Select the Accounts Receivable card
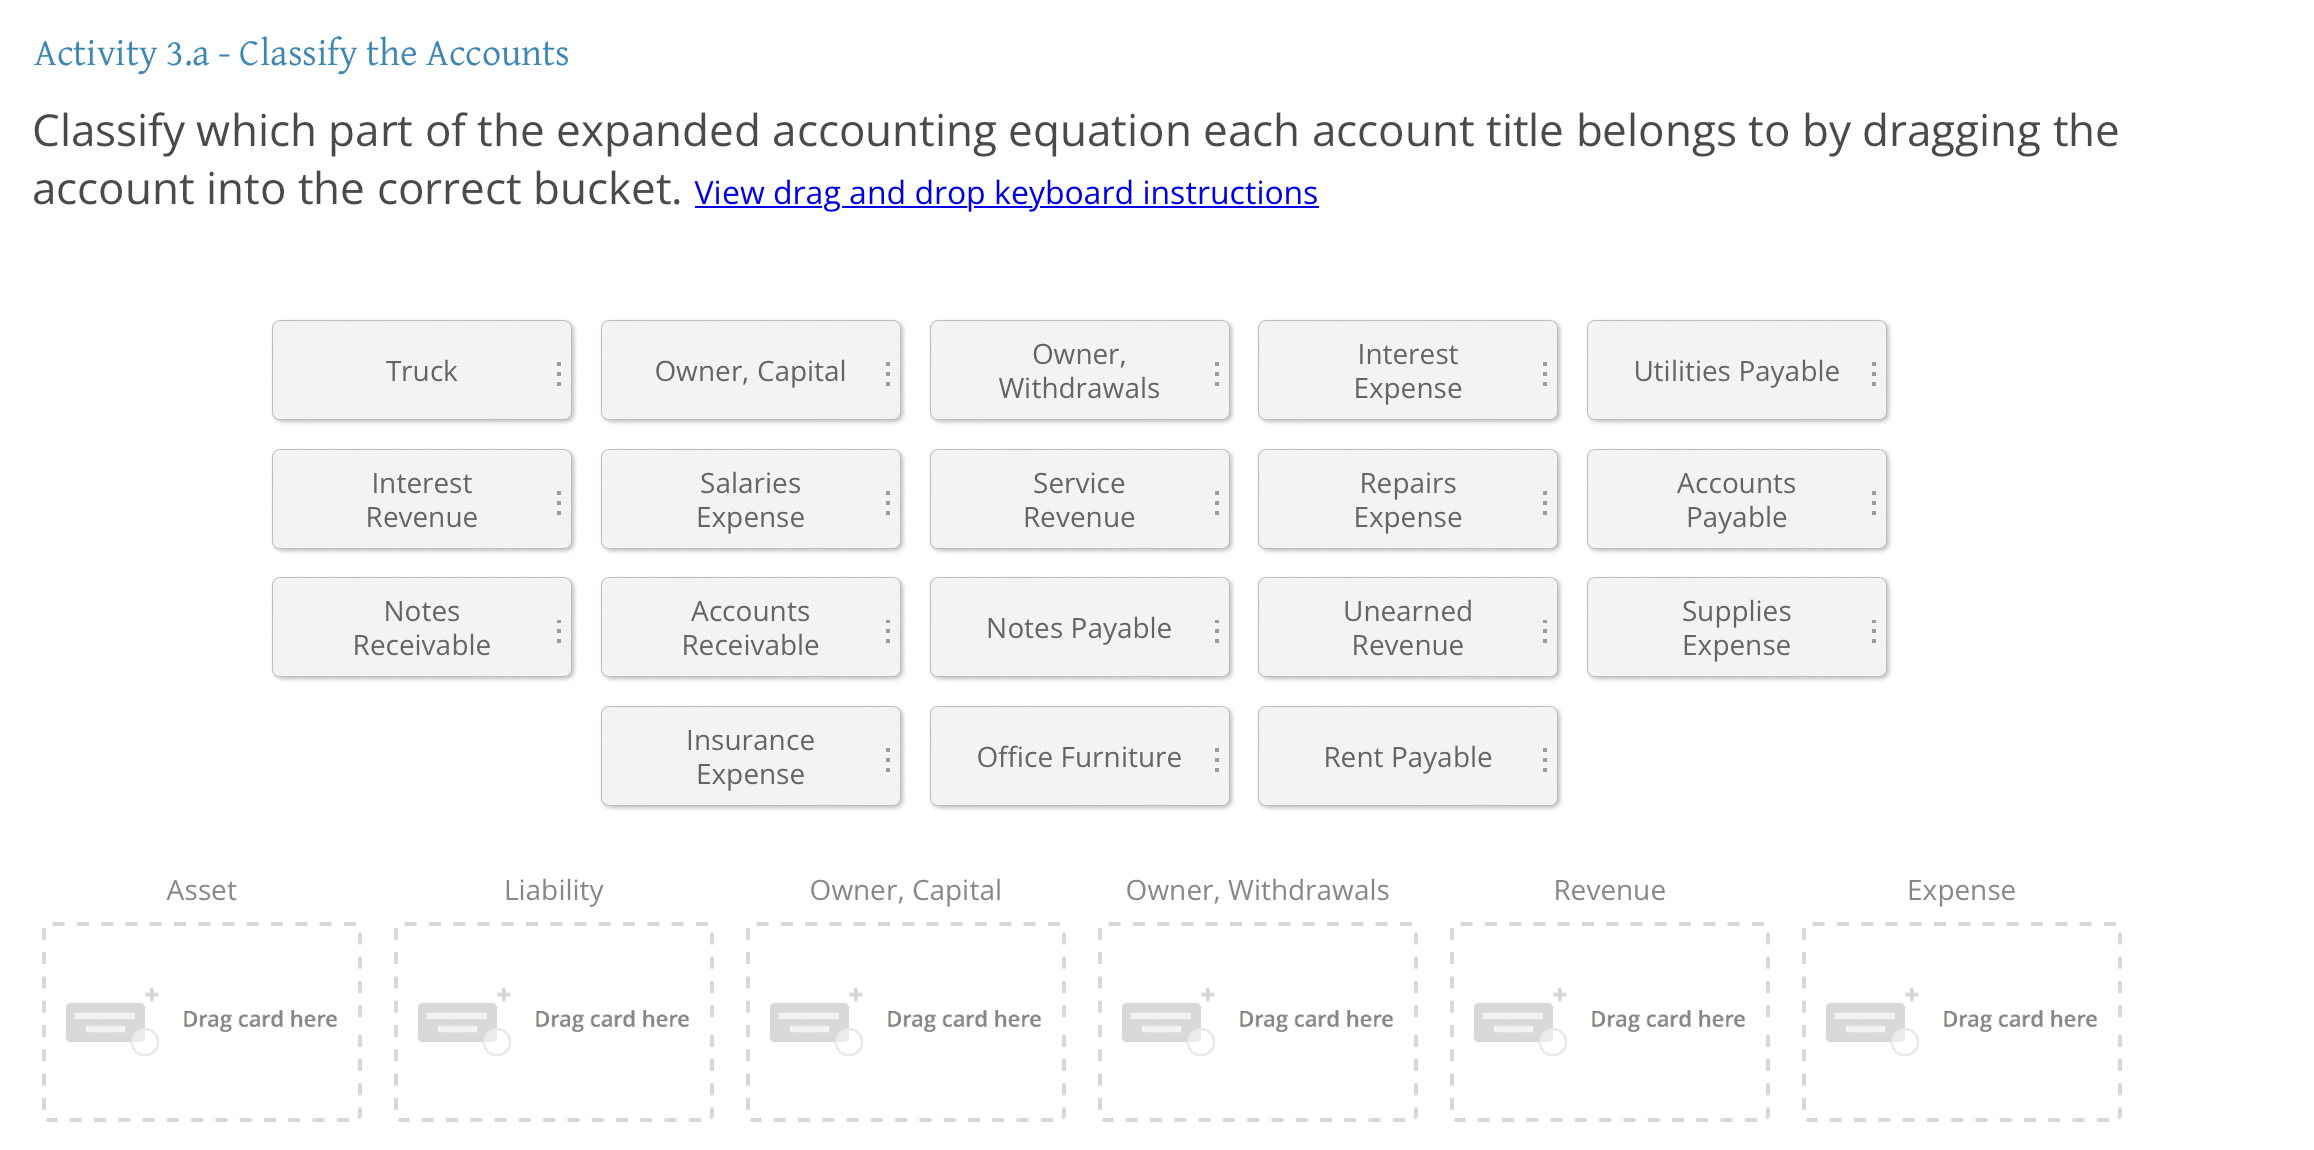This screenshot has width=2314, height=1150. point(750,628)
